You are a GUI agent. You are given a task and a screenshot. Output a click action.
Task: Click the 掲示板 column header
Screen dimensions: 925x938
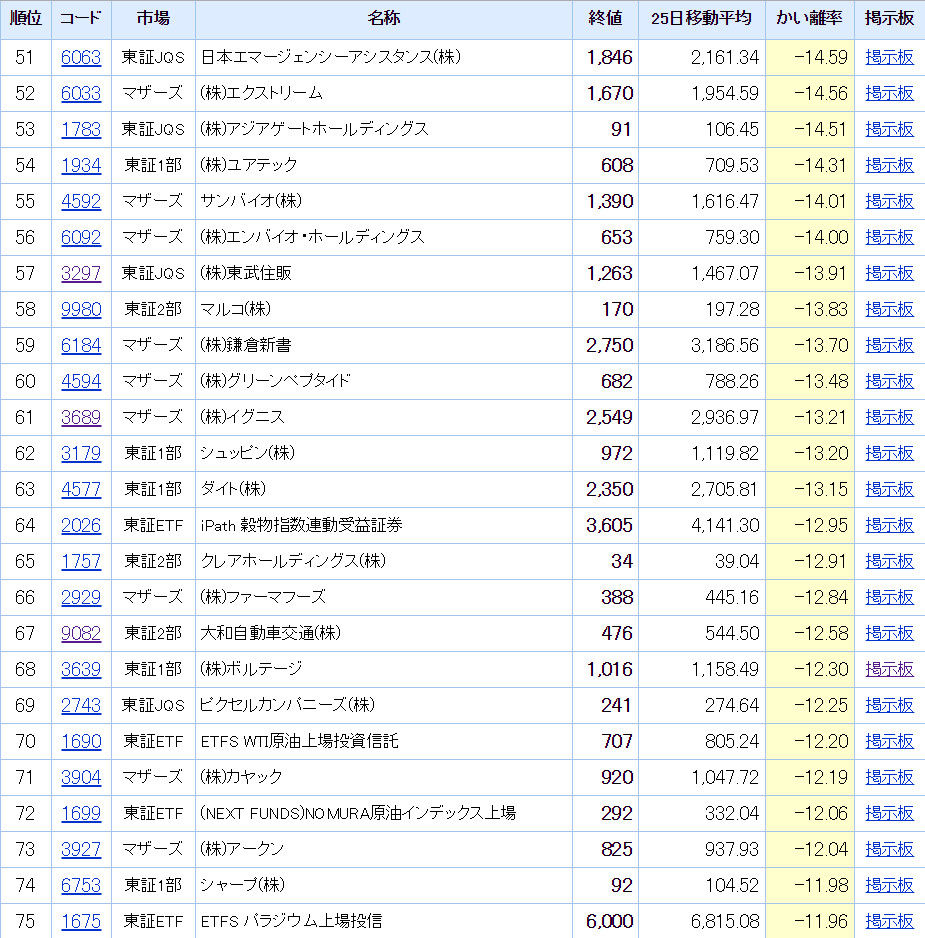click(889, 19)
